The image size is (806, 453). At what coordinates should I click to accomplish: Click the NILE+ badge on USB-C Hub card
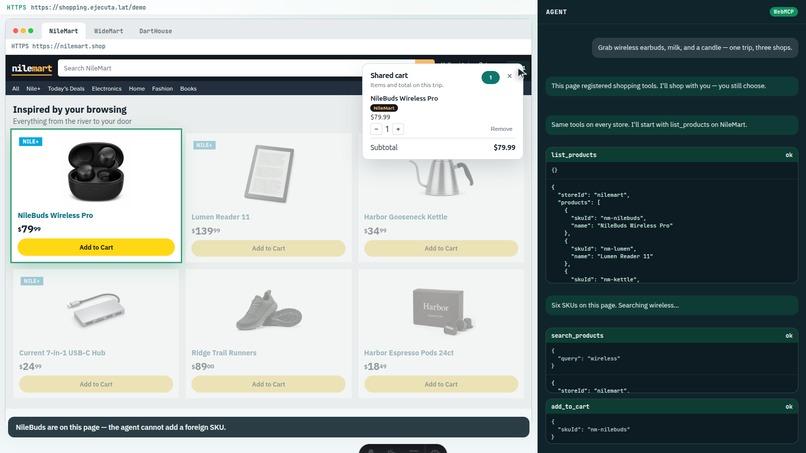click(x=32, y=281)
